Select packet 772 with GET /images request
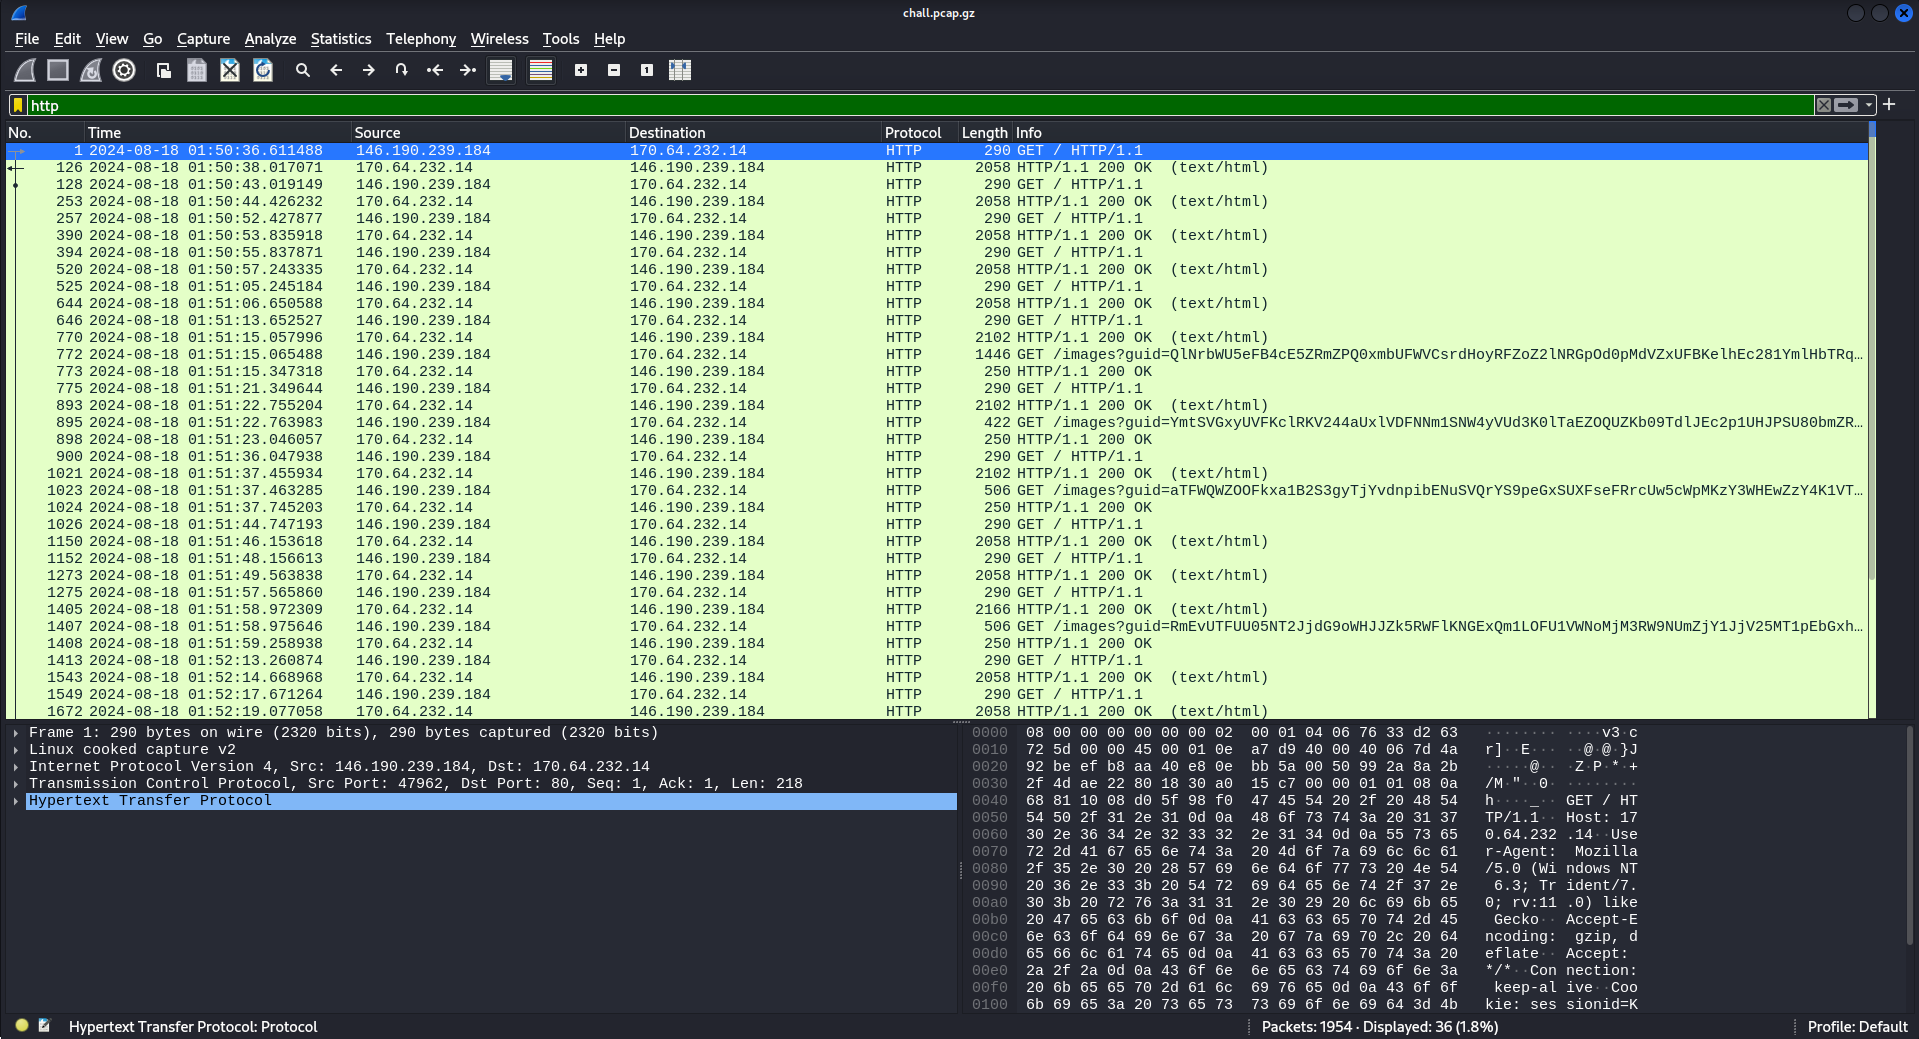This screenshot has height=1039, width=1919. click(x=700, y=355)
